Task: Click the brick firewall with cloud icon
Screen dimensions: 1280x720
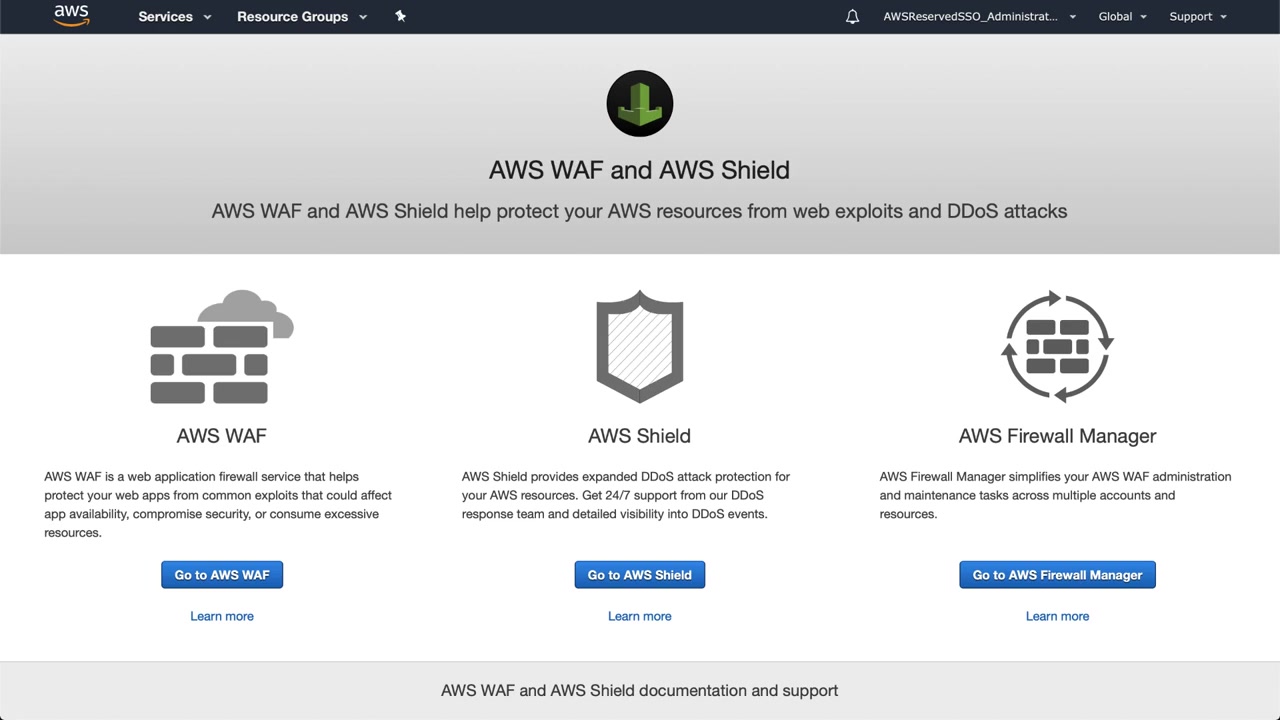Action: point(221,348)
